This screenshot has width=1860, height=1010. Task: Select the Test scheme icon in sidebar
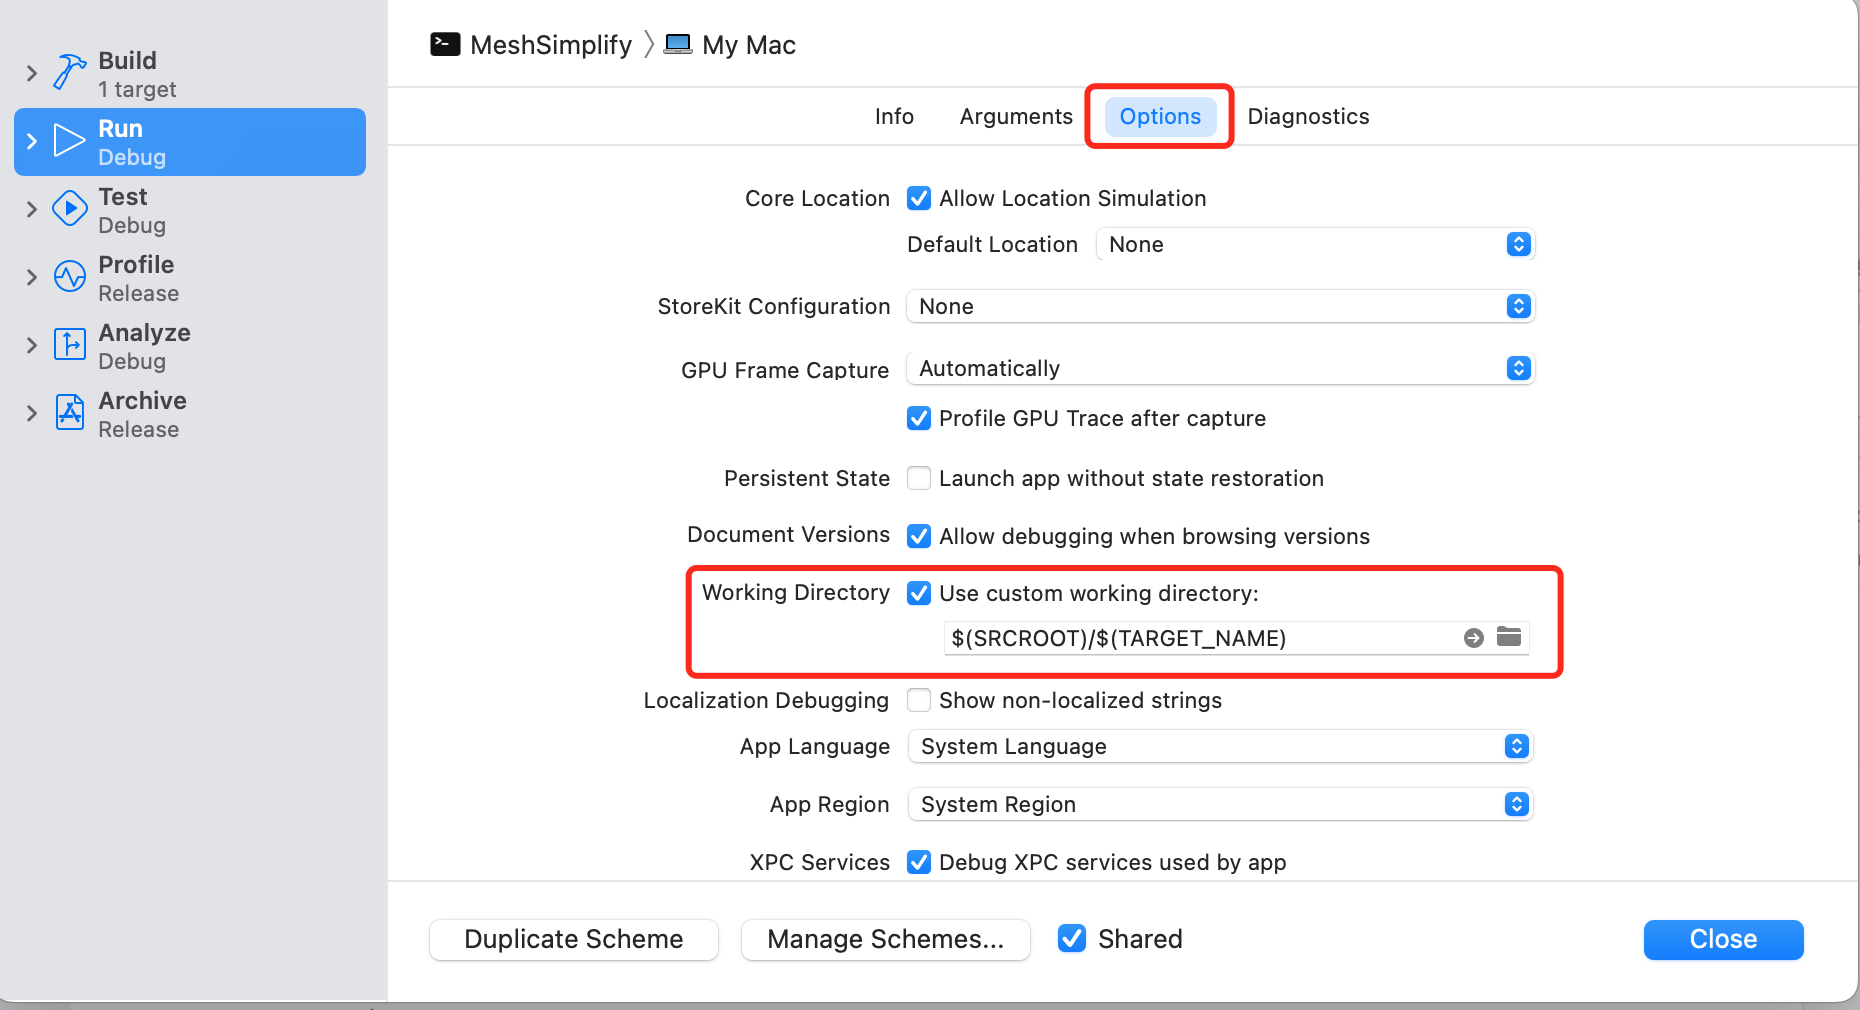click(68, 209)
